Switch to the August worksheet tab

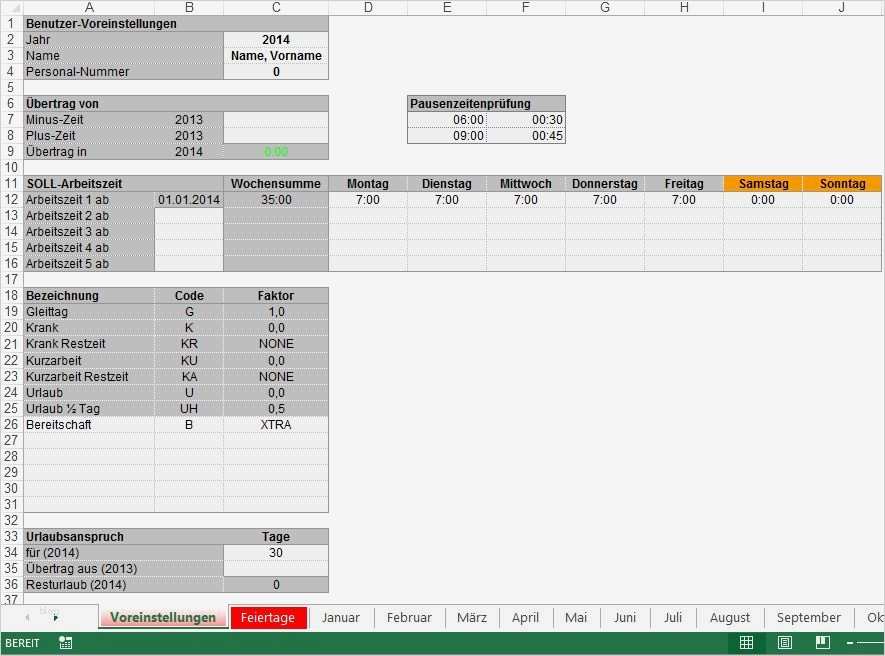729,617
